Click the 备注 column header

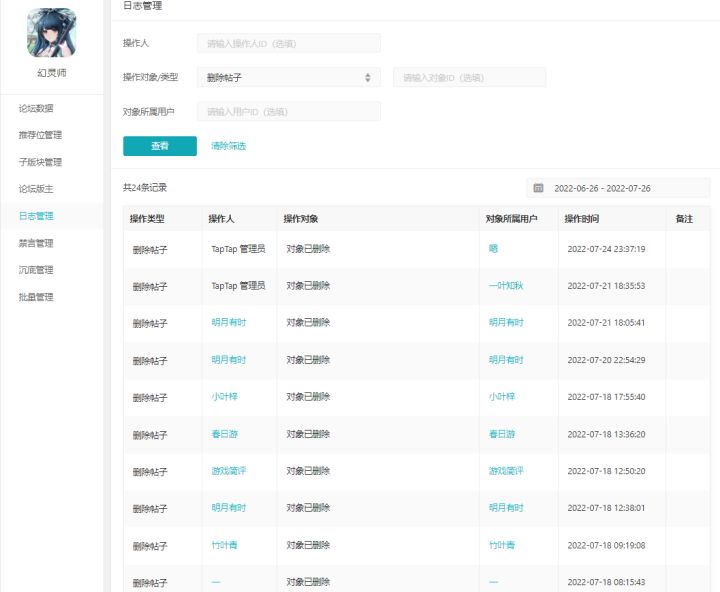pyautogui.click(x=684, y=219)
